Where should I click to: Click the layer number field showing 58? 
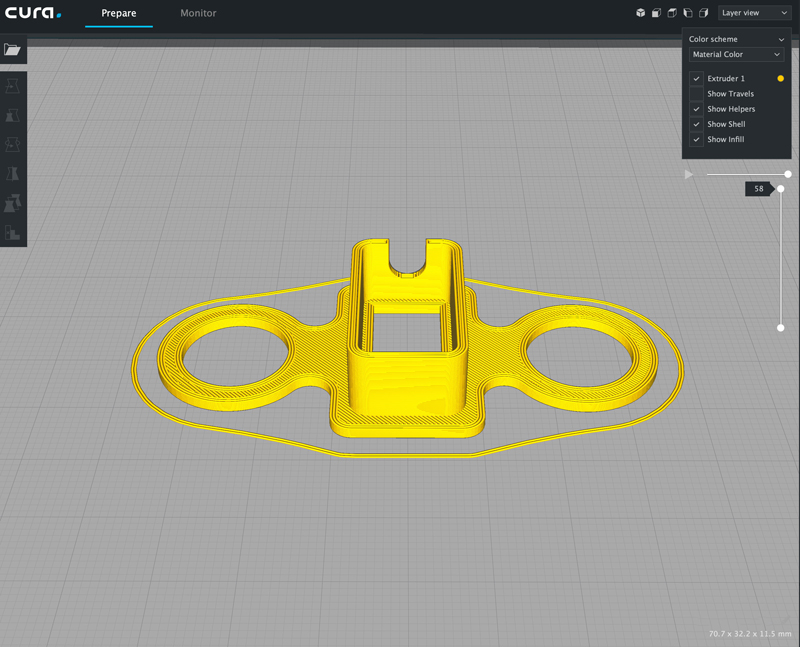coord(759,188)
